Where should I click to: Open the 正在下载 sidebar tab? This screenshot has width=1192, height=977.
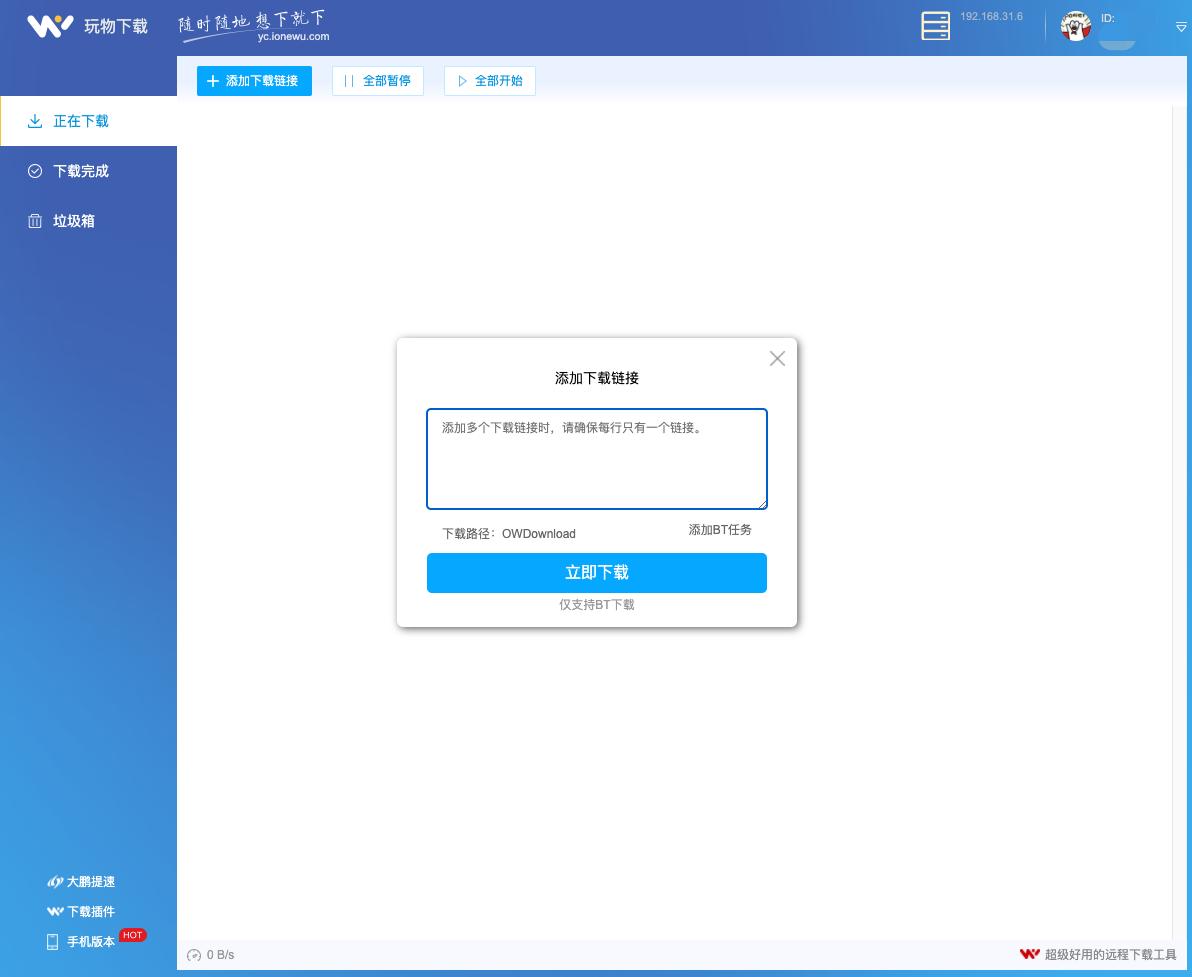[x=88, y=121]
